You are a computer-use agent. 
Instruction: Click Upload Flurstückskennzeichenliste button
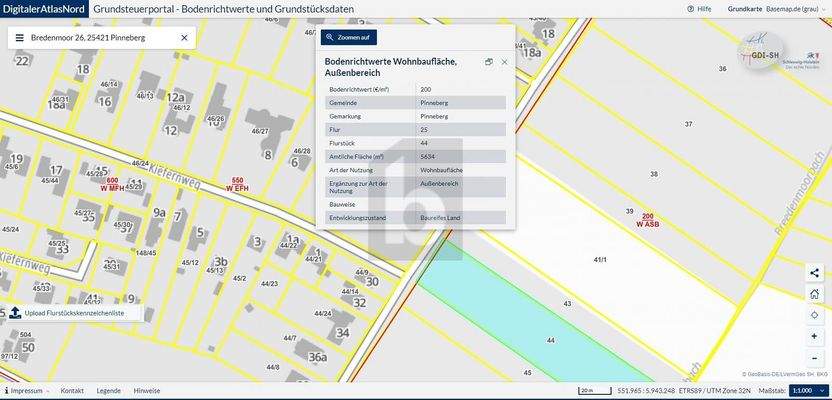(x=67, y=313)
